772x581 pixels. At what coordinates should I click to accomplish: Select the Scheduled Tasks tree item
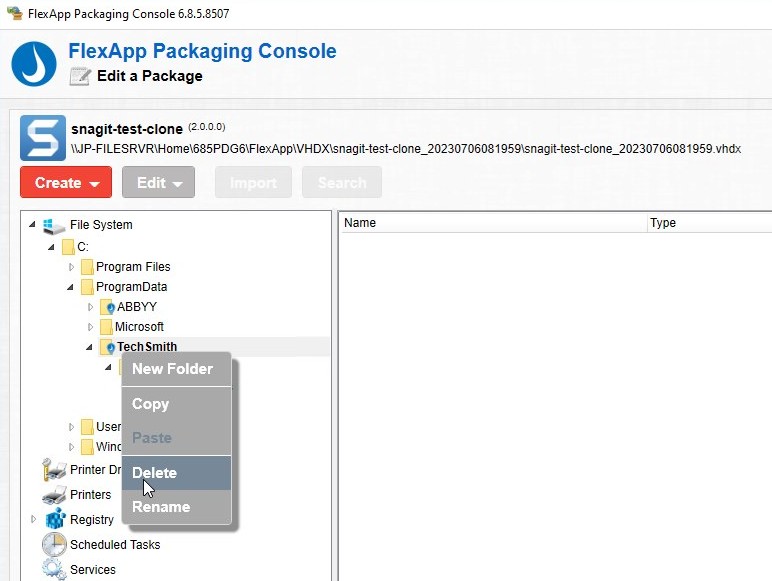[x=115, y=545]
